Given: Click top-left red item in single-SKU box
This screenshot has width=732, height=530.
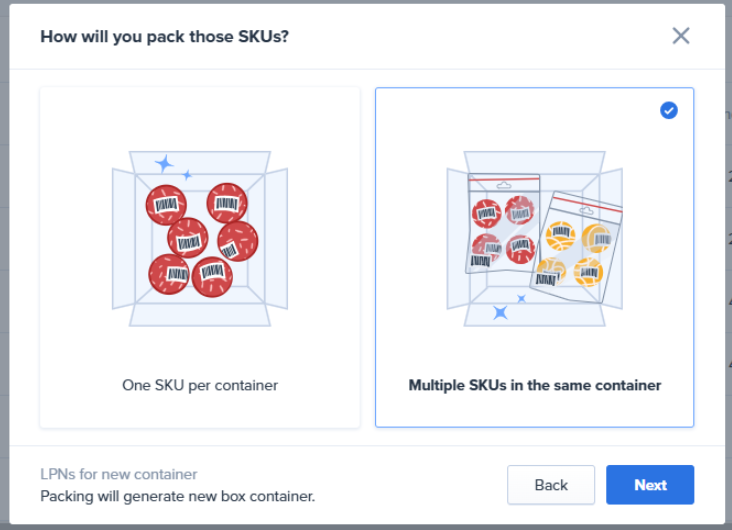Looking at the screenshot, I should coord(166,205).
